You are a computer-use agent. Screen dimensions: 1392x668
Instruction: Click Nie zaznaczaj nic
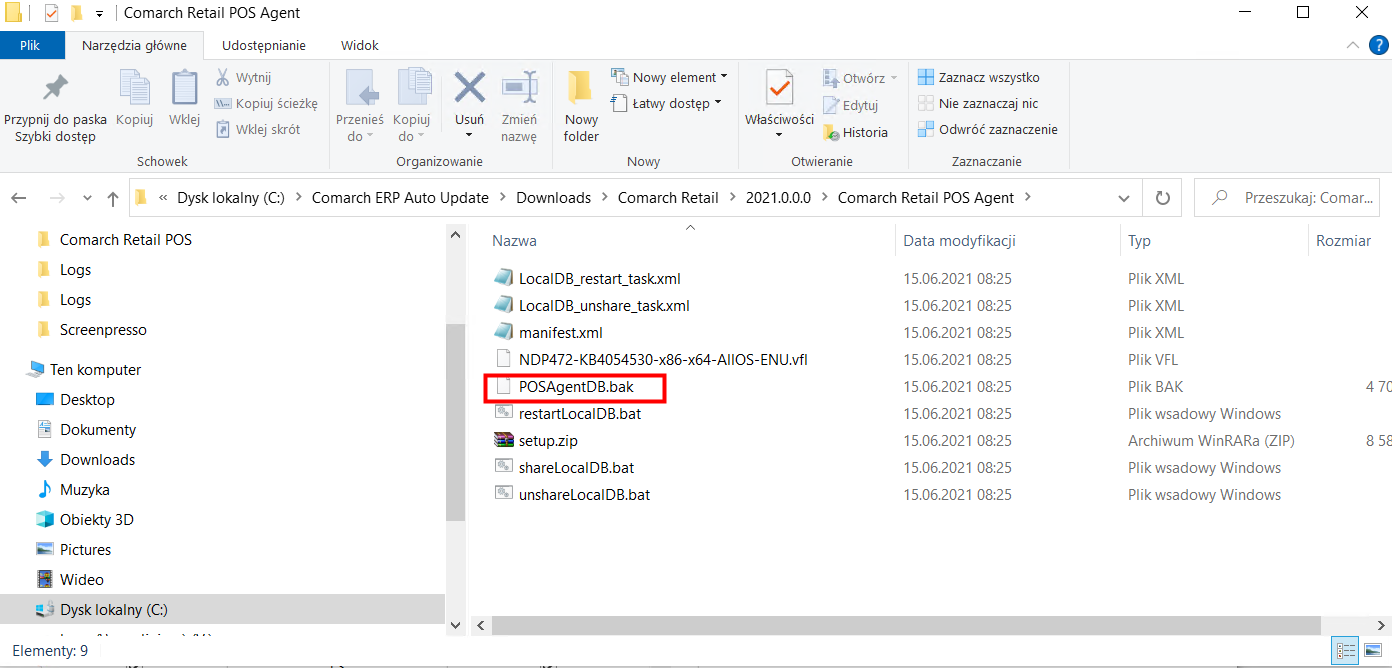[x=978, y=103]
